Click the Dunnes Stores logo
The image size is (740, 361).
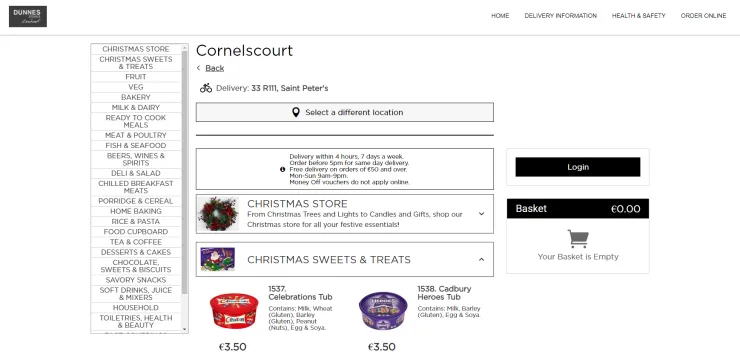click(28, 17)
